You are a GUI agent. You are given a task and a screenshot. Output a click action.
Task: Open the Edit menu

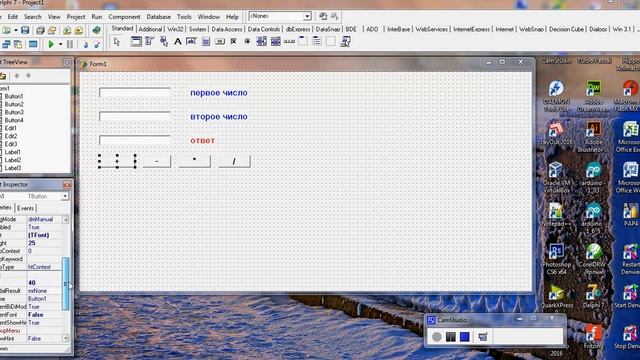(13, 17)
